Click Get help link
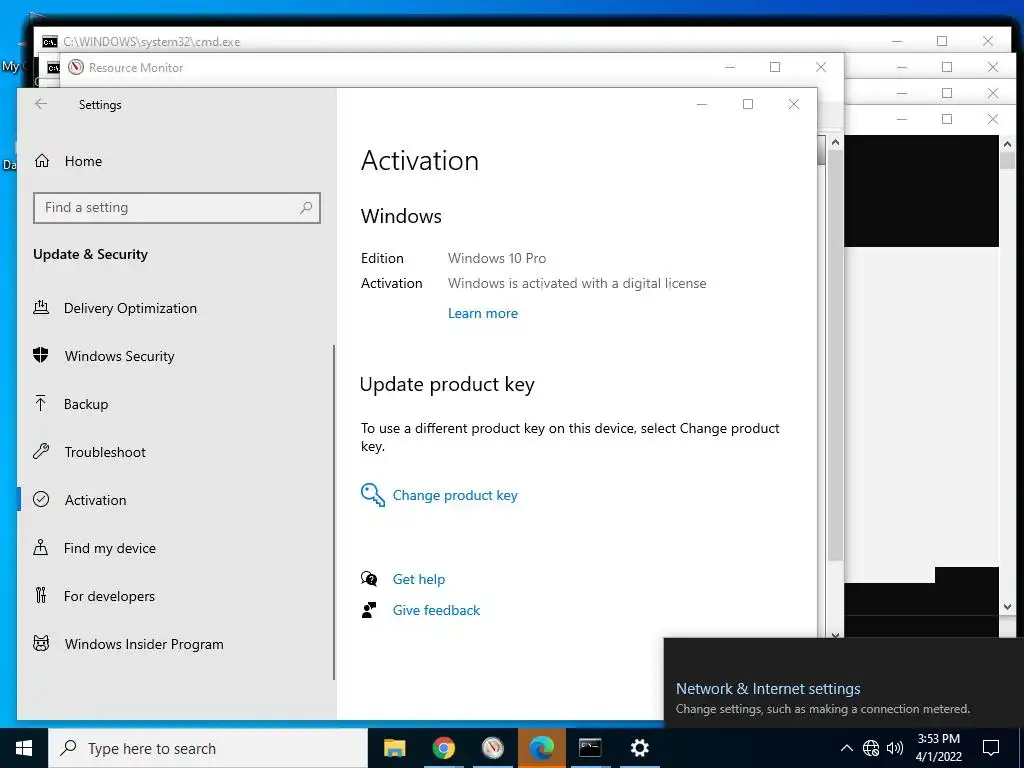 419,579
